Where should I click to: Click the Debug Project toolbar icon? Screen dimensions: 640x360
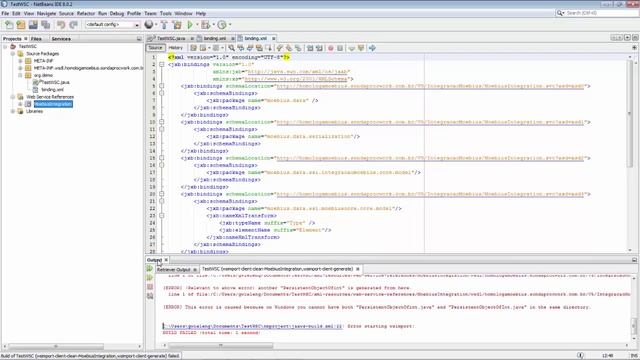pos(205,25)
